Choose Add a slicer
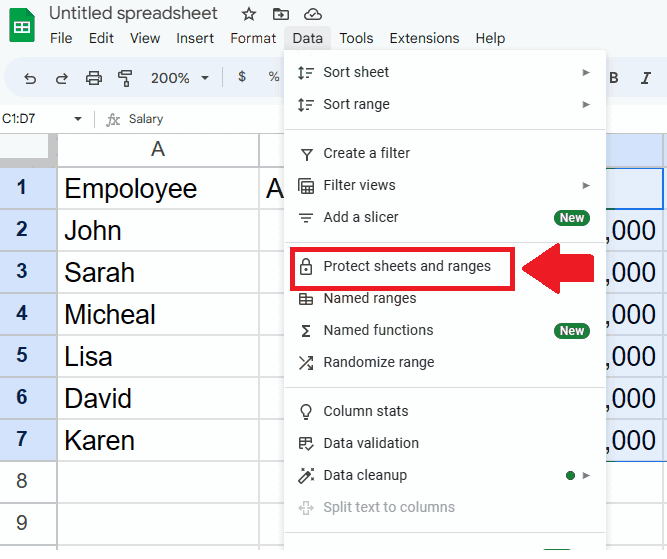This screenshot has width=667, height=559. tap(445, 217)
